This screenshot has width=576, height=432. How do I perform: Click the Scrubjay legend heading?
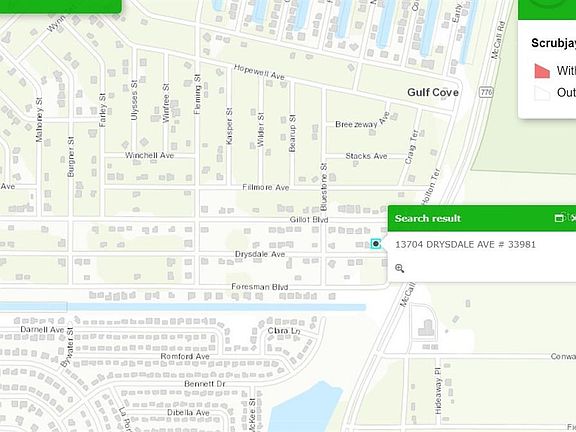click(553, 43)
